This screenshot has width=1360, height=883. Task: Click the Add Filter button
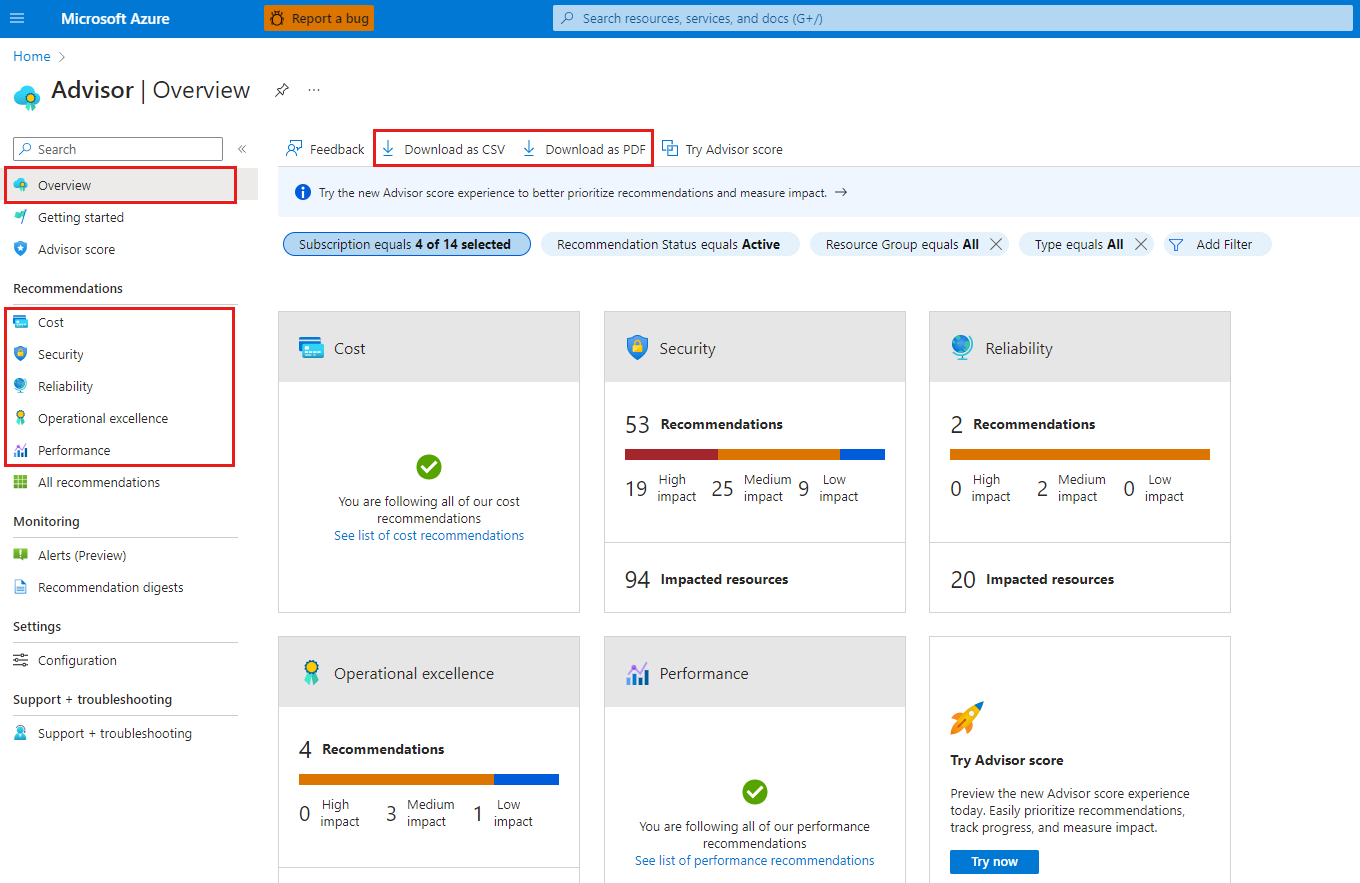click(x=1217, y=244)
